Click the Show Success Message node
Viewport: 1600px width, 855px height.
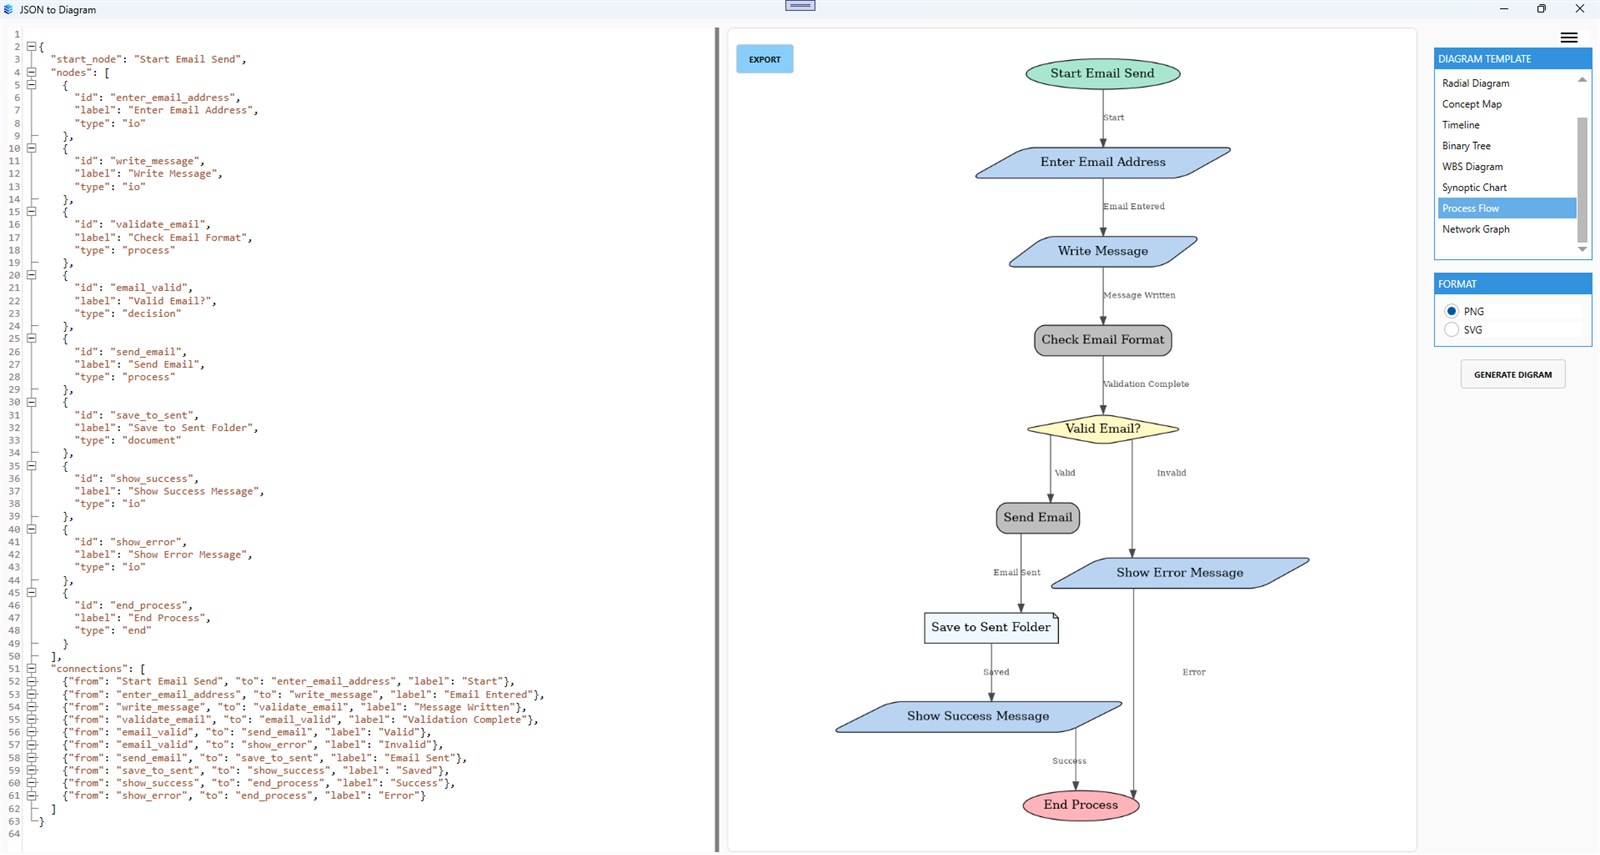coord(978,716)
